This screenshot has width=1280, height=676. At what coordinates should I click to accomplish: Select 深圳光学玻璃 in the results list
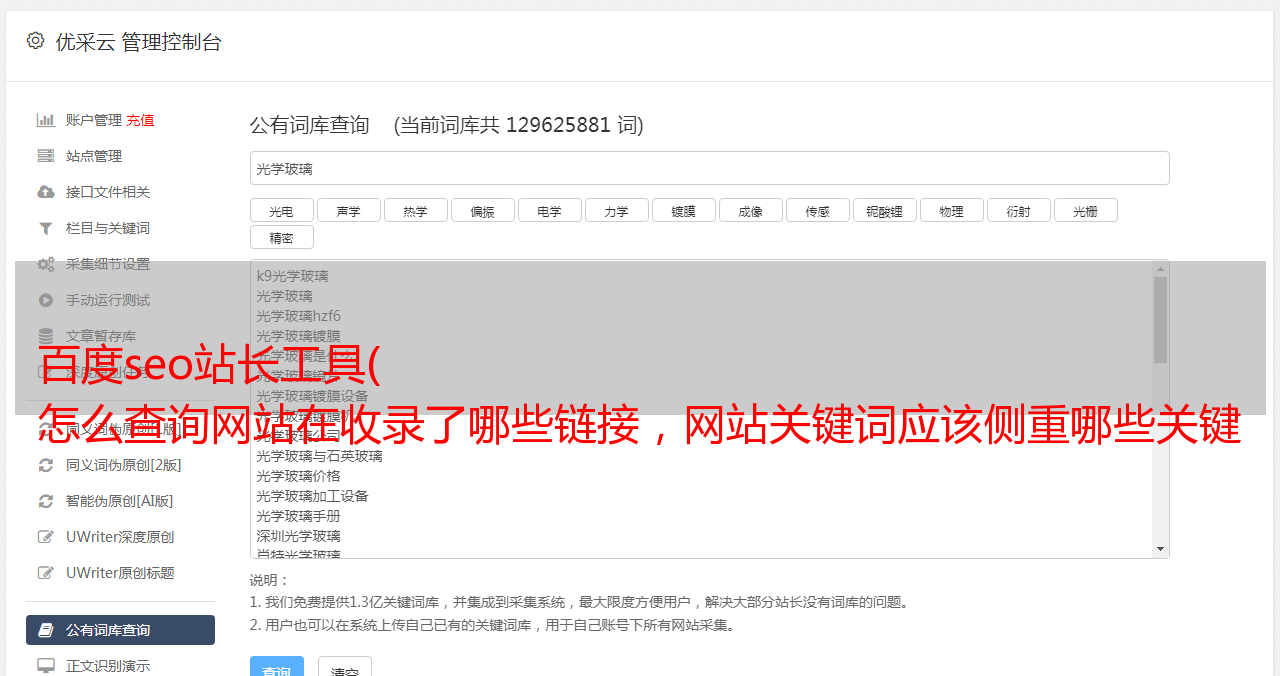(298, 536)
